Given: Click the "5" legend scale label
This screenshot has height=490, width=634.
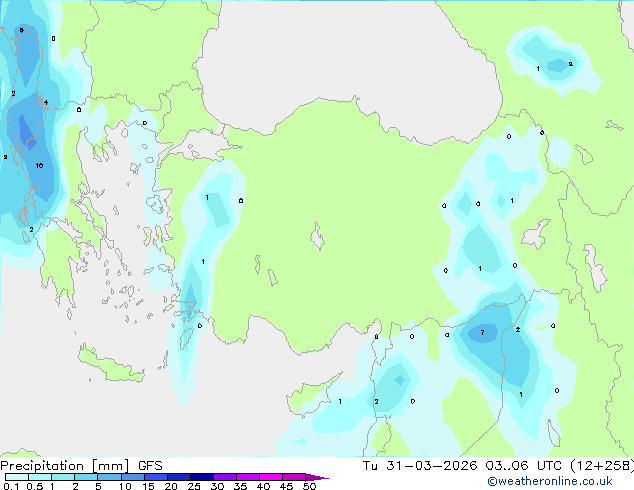Looking at the screenshot, I should click(98, 486).
